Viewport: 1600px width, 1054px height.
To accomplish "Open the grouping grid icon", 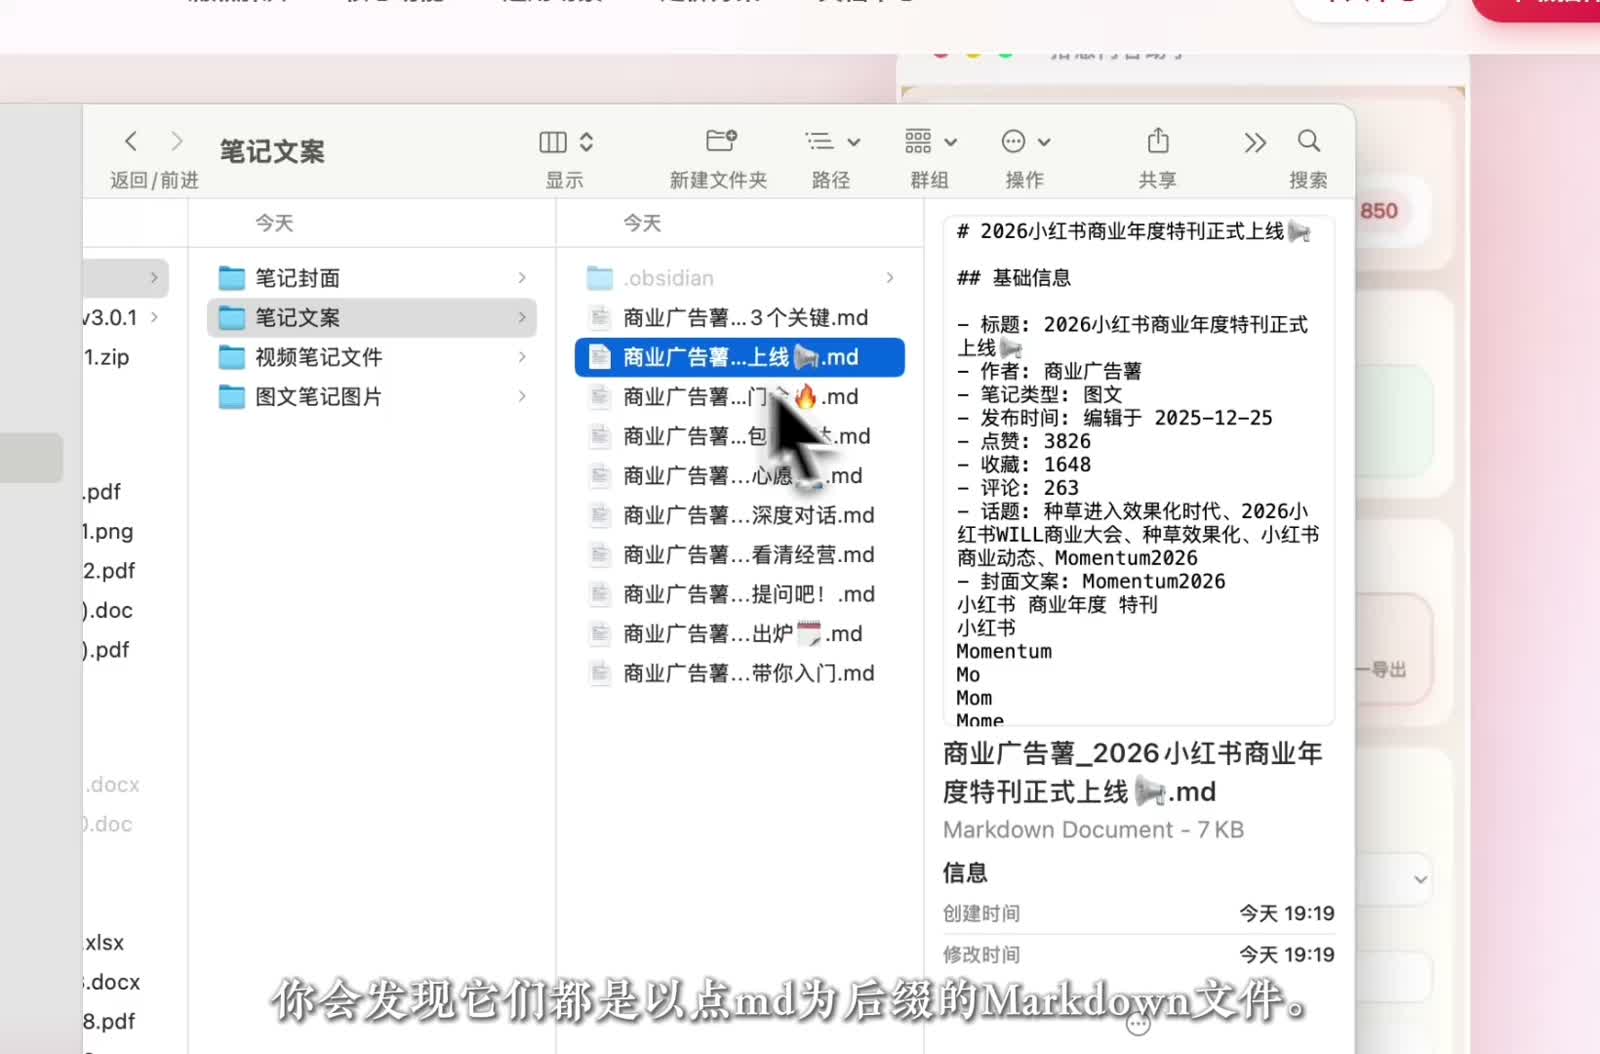I will tap(918, 141).
